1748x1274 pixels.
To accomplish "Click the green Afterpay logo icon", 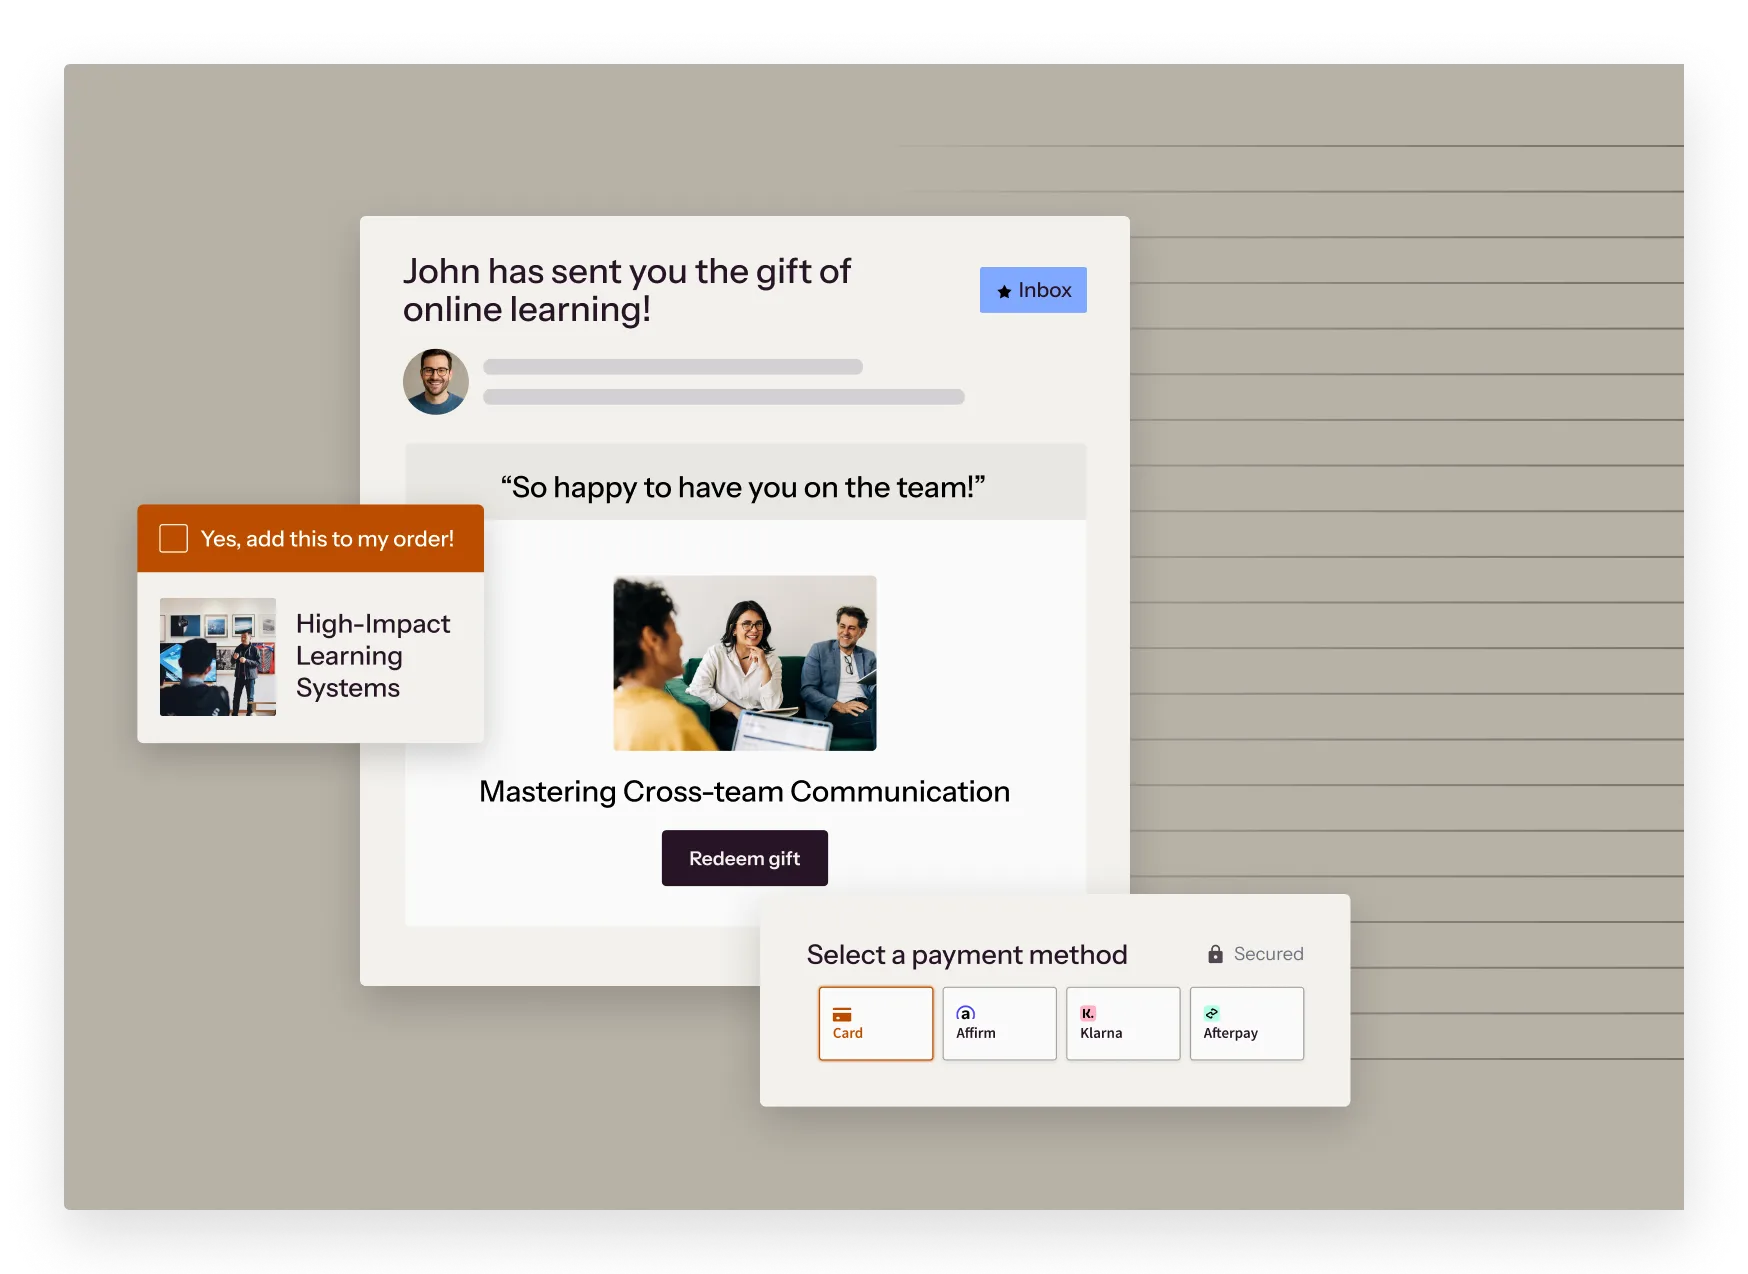I will (1212, 1013).
